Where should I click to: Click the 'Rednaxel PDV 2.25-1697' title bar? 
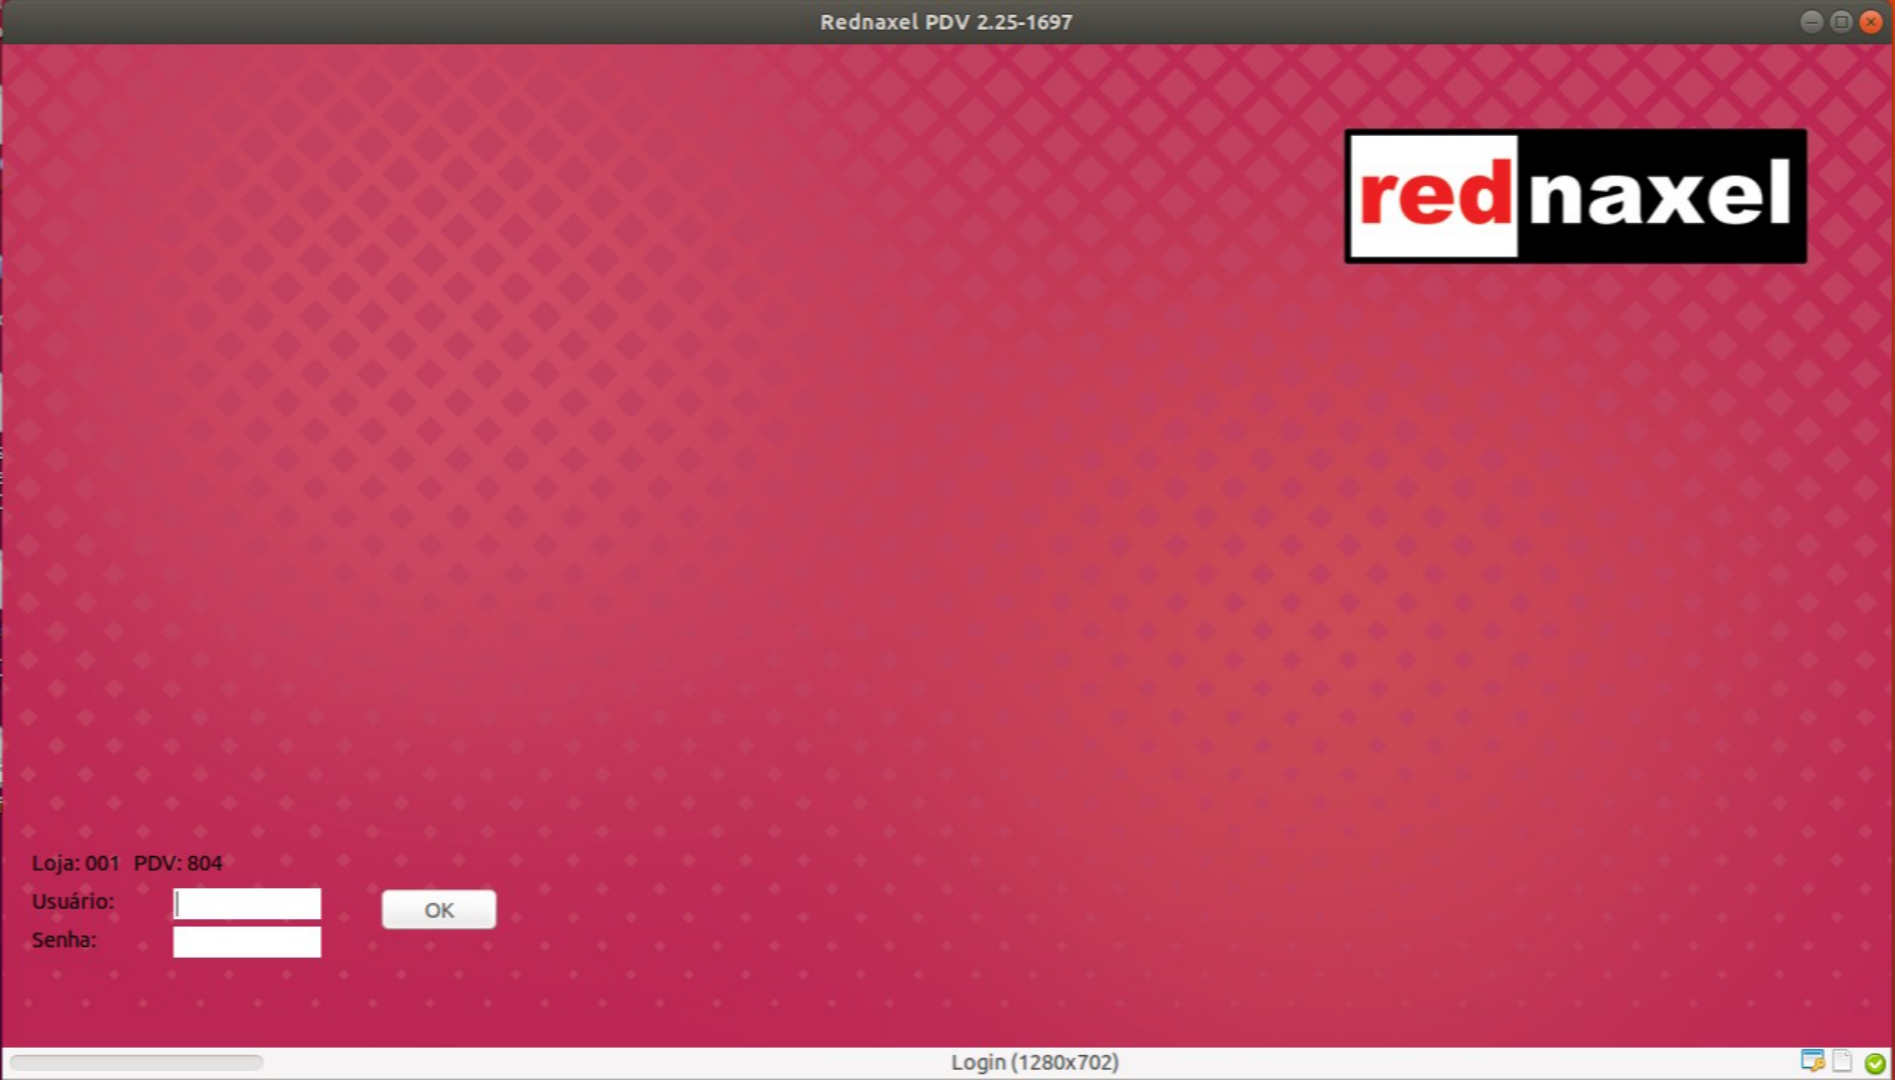947,21
